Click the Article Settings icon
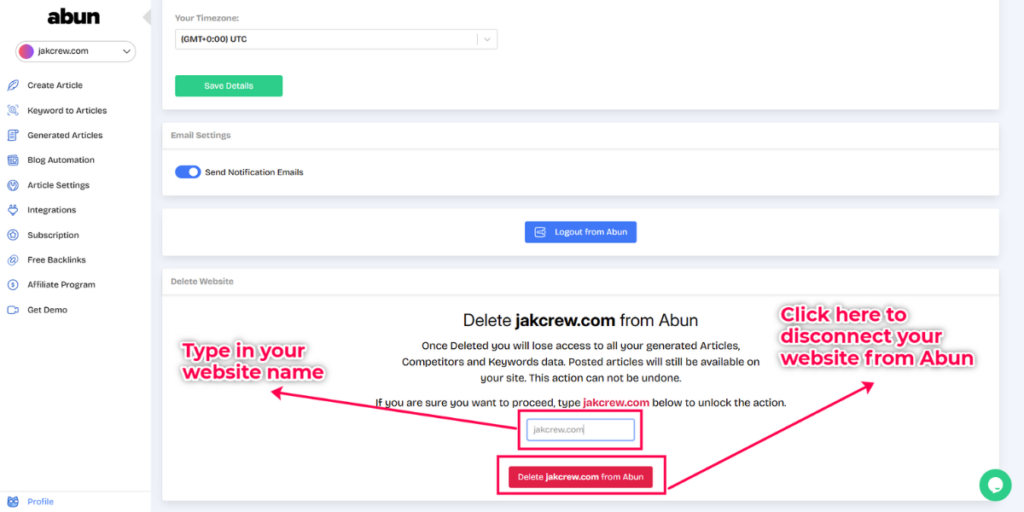1024x512 pixels. point(12,185)
